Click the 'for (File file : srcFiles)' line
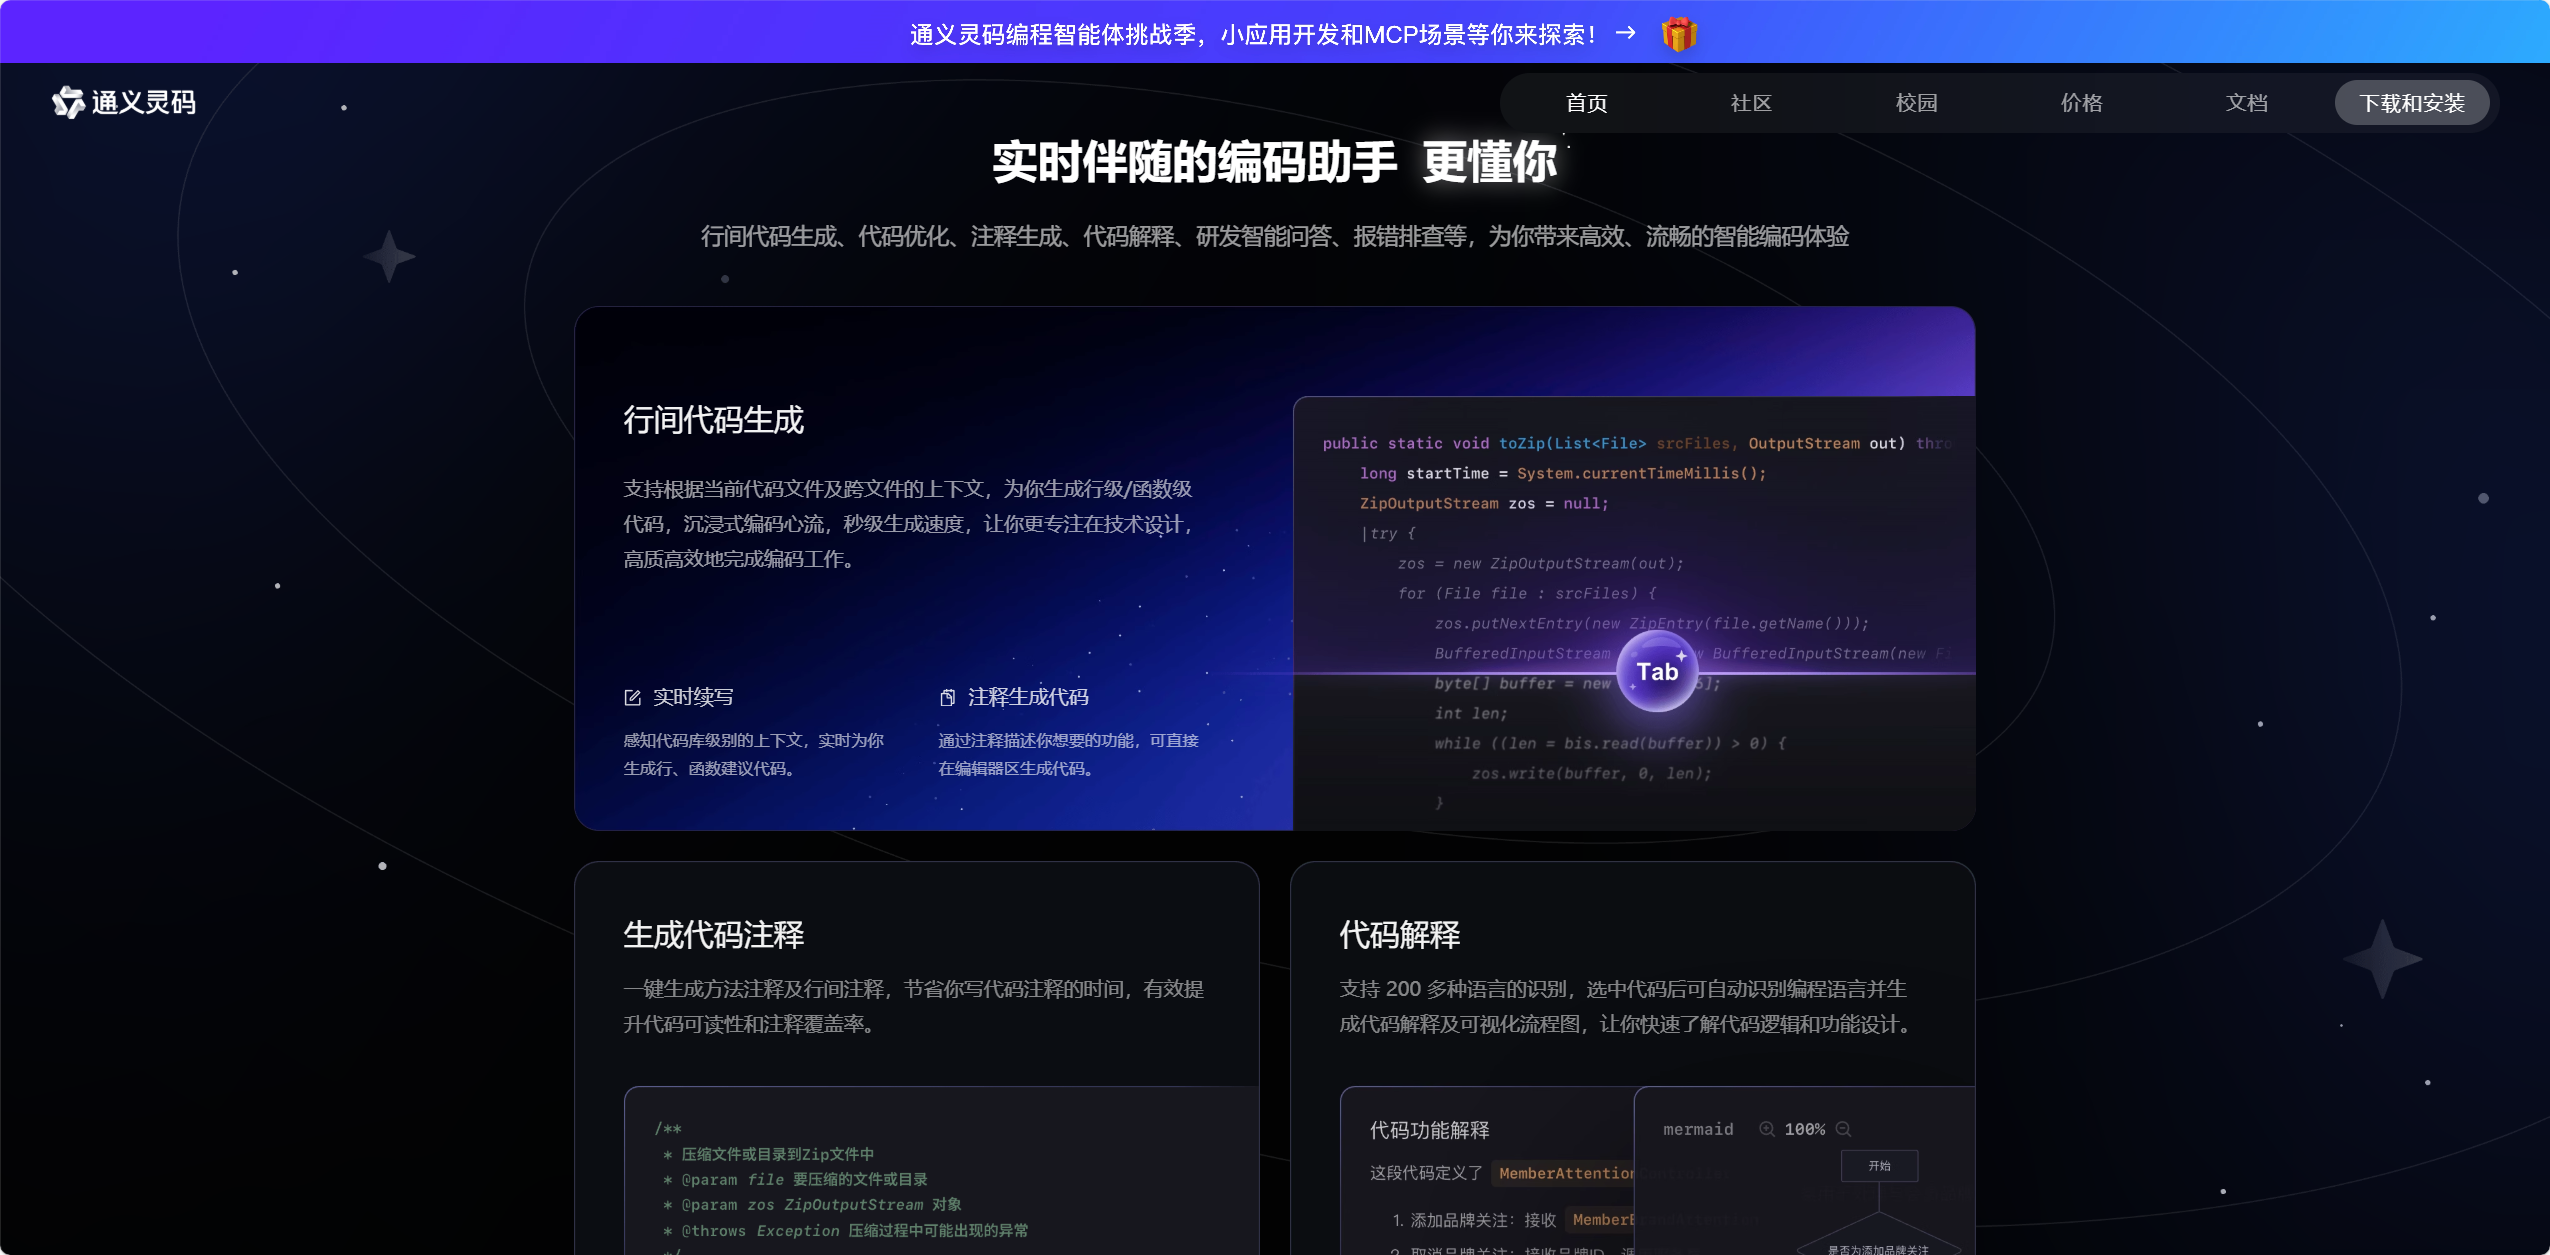 [1527, 593]
